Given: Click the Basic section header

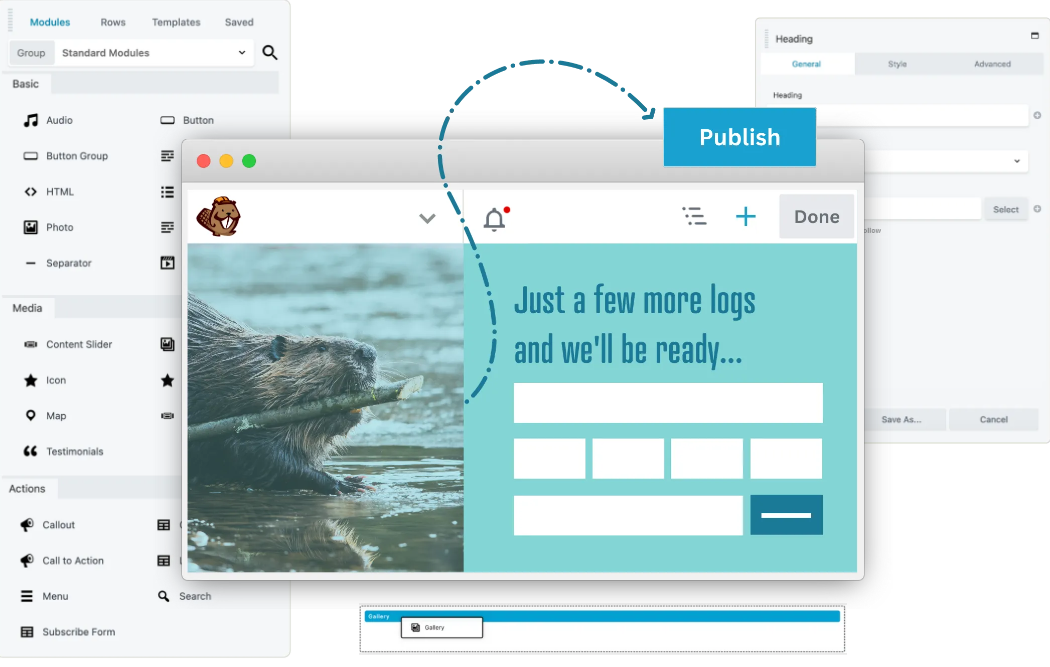Looking at the screenshot, I should point(25,84).
